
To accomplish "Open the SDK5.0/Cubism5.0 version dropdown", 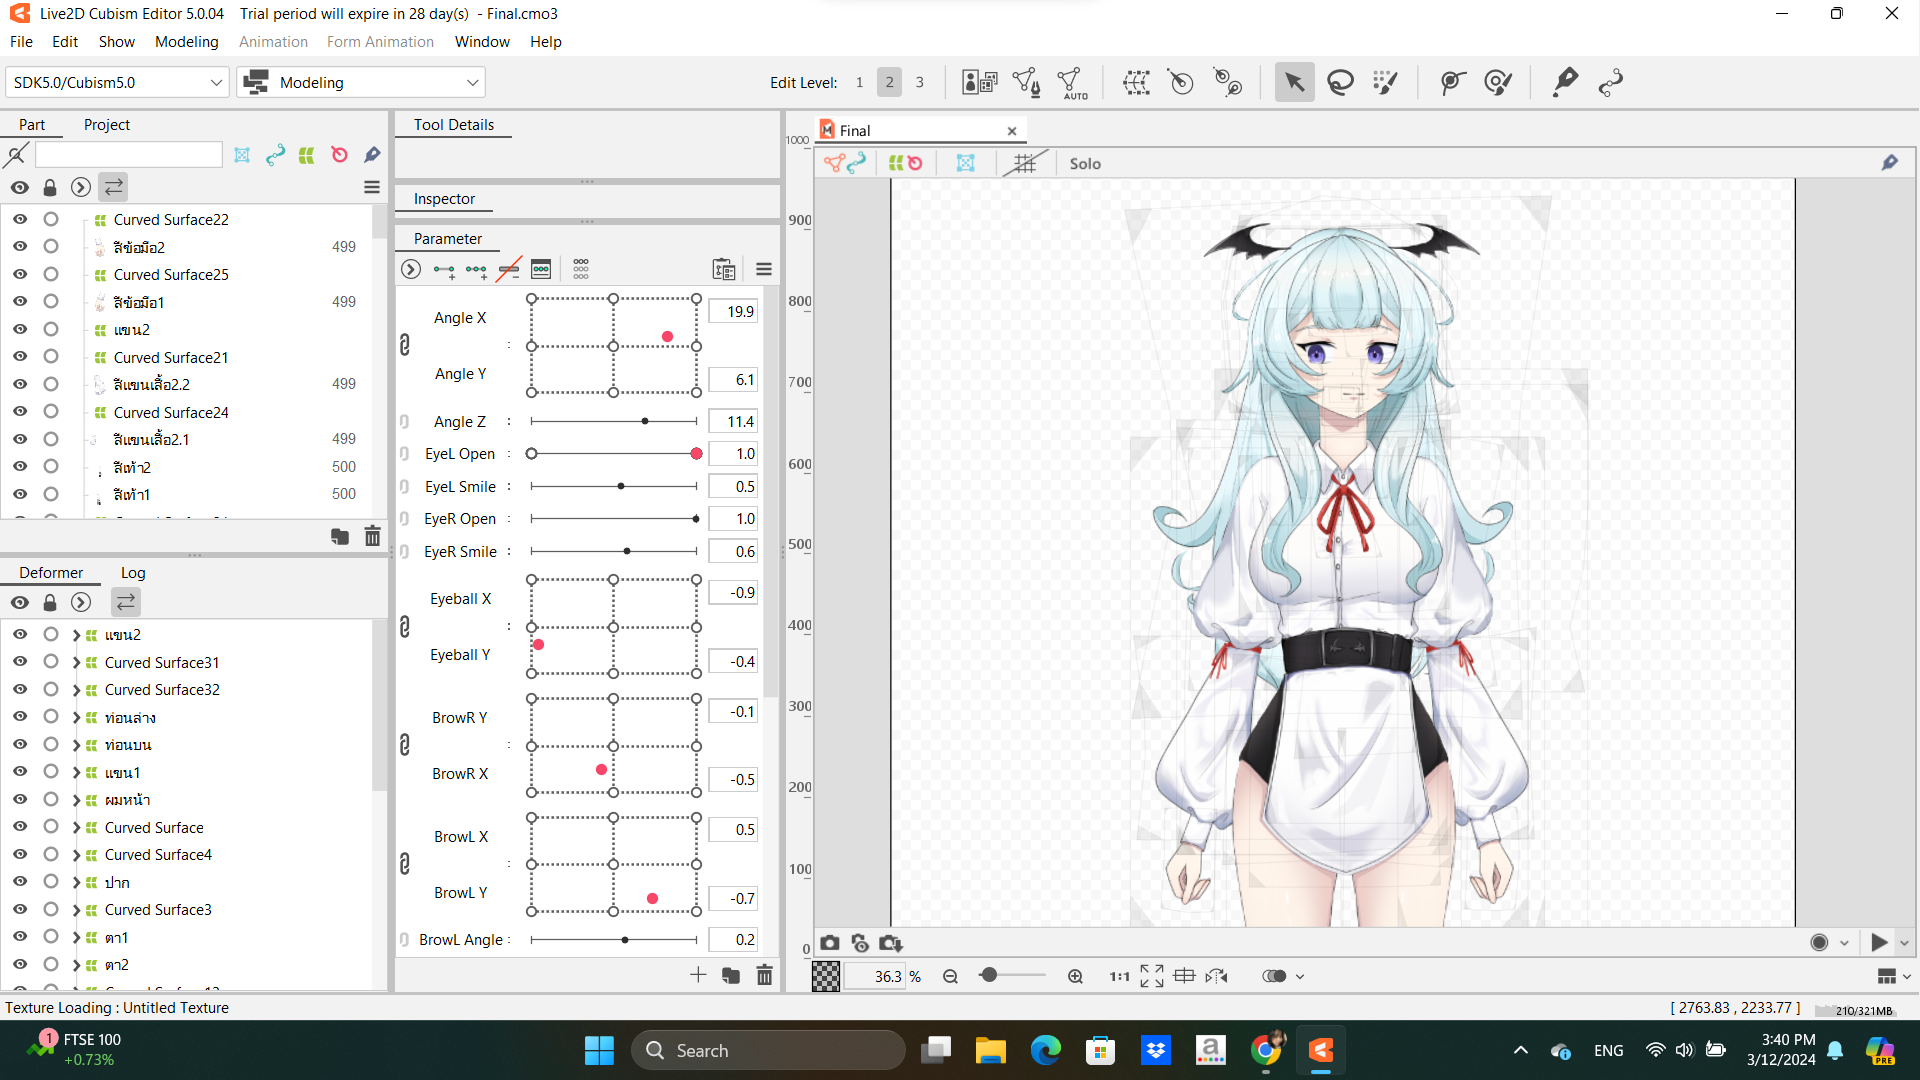I will coord(117,82).
